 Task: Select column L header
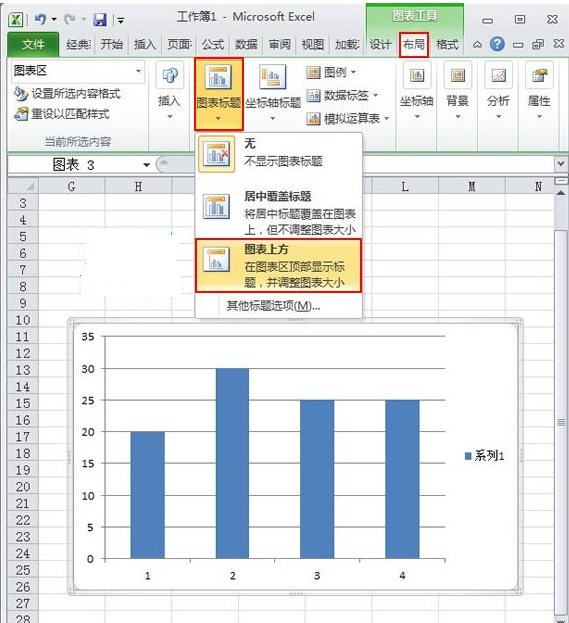pos(405,186)
